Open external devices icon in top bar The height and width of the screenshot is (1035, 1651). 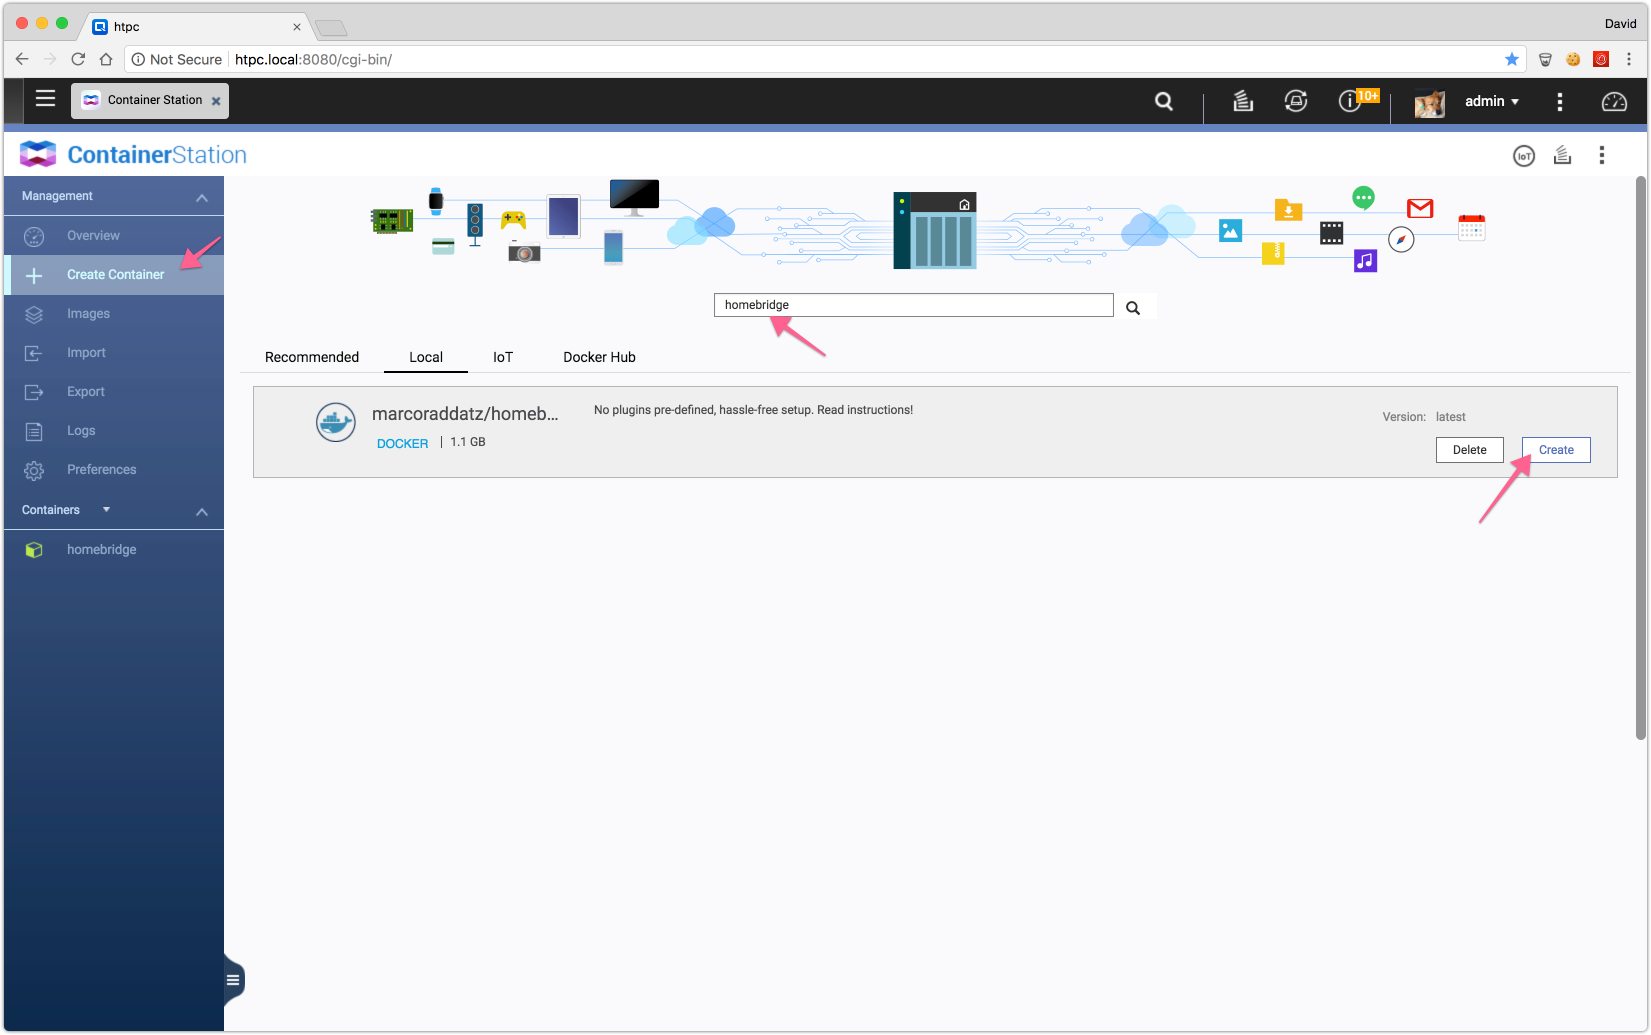[x=1296, y=101]
